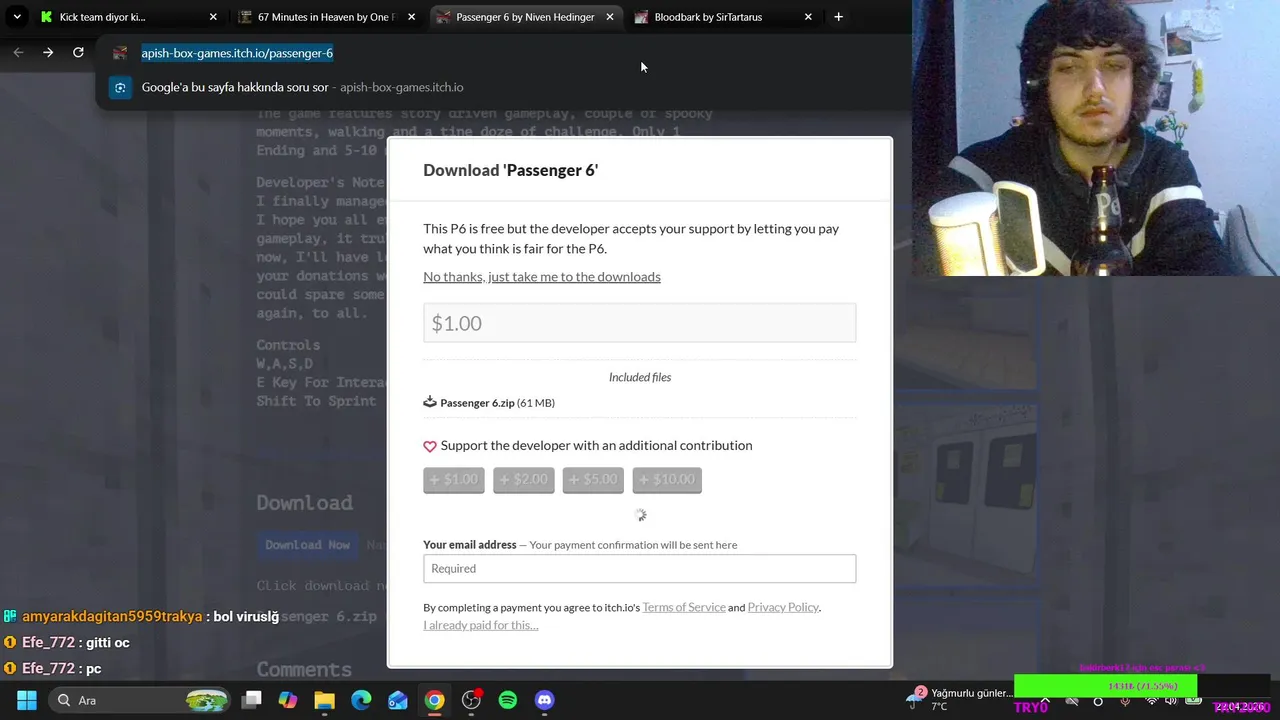1280x720 pixels.
Task: Close the '67 Minutes in Heaven' tab
Action: (x=411, y=17)
